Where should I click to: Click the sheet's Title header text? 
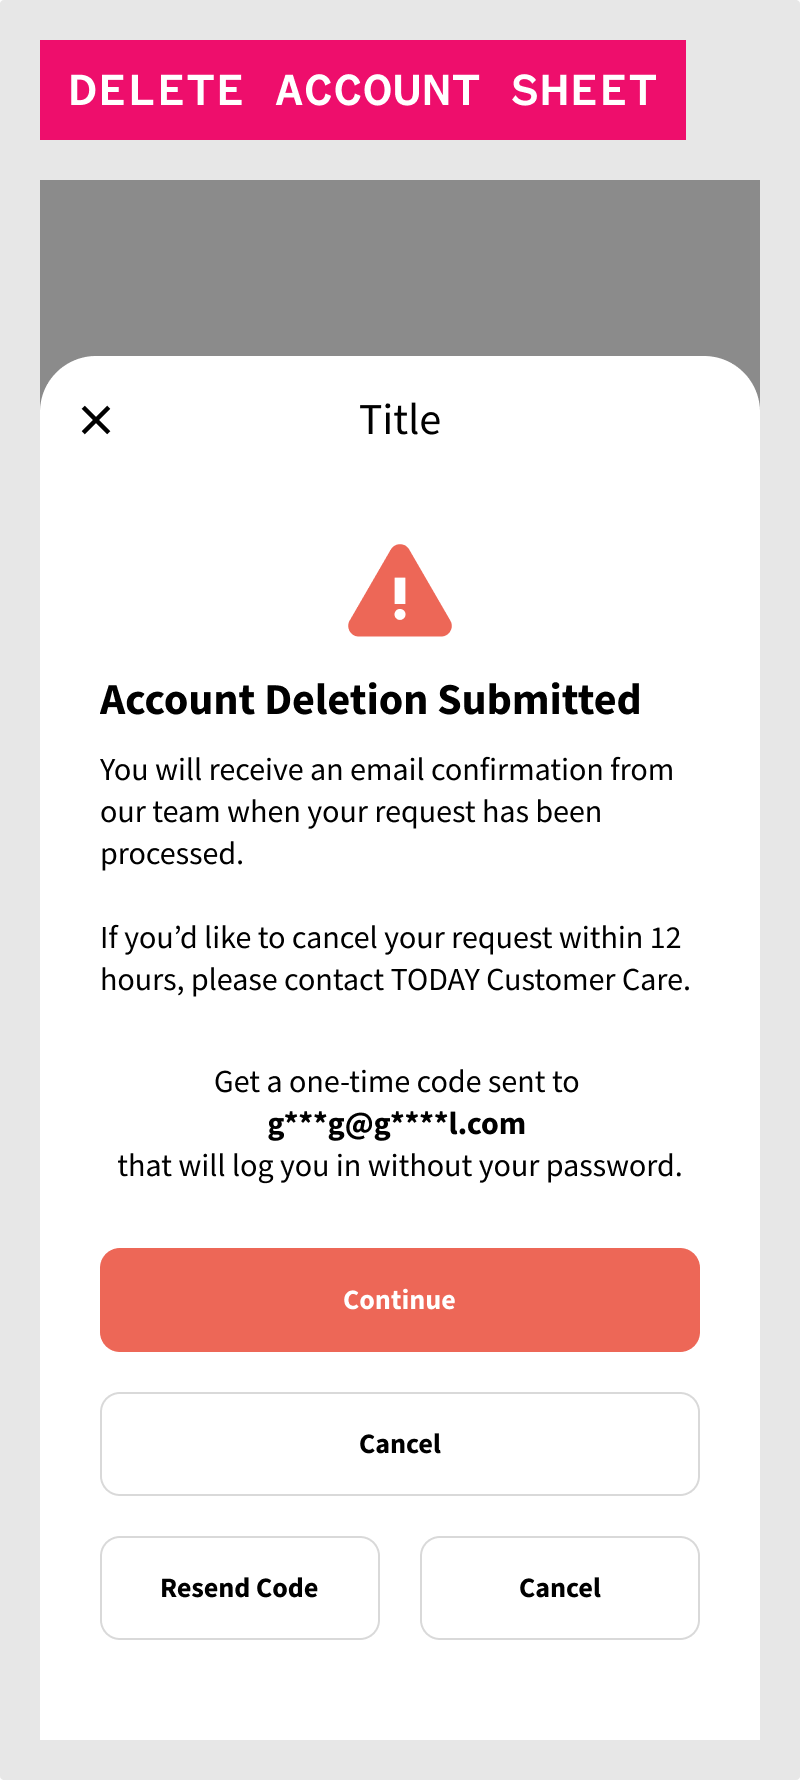[400, 420]
